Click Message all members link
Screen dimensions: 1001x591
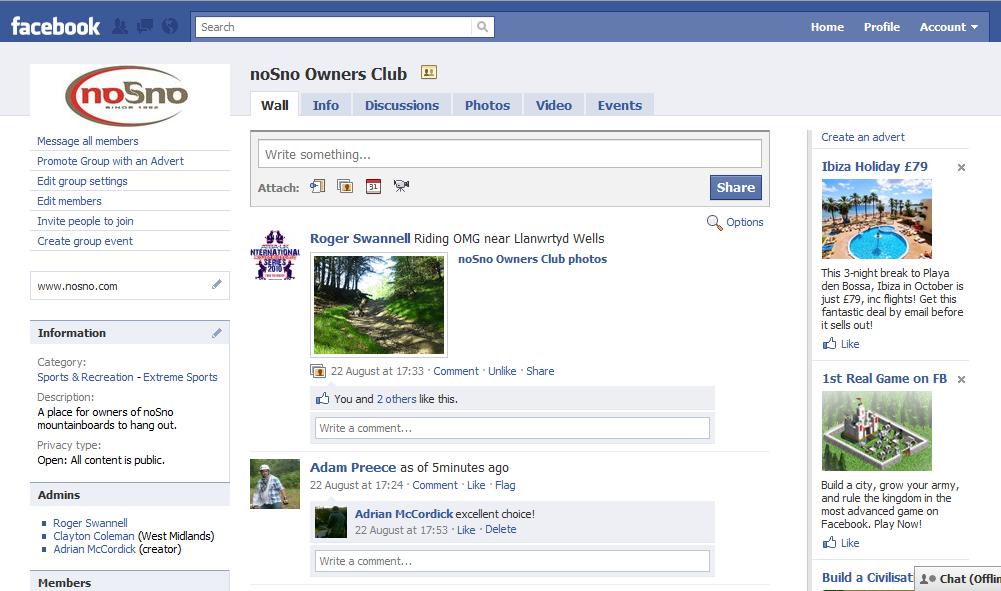[x=87, y=141]
